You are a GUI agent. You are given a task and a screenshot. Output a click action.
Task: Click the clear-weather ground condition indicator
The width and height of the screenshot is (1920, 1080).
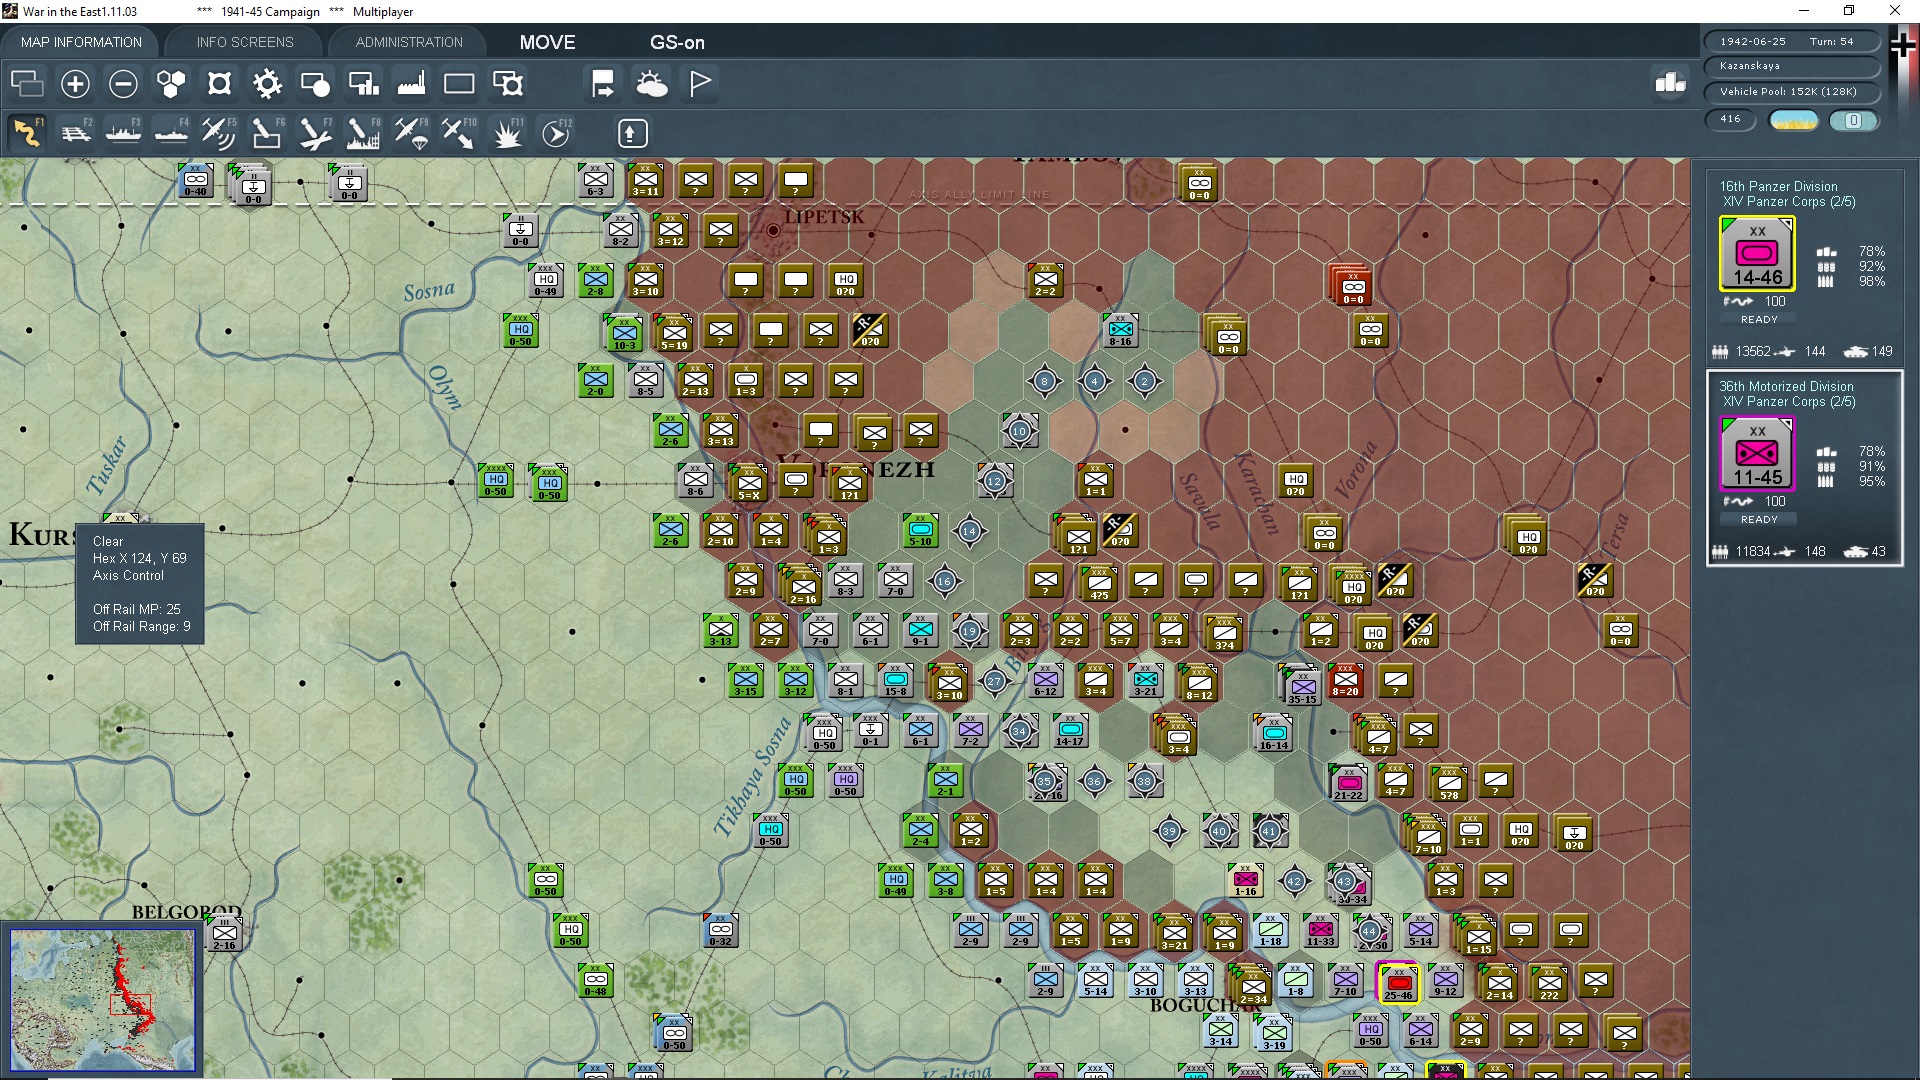click(1794, 120)
